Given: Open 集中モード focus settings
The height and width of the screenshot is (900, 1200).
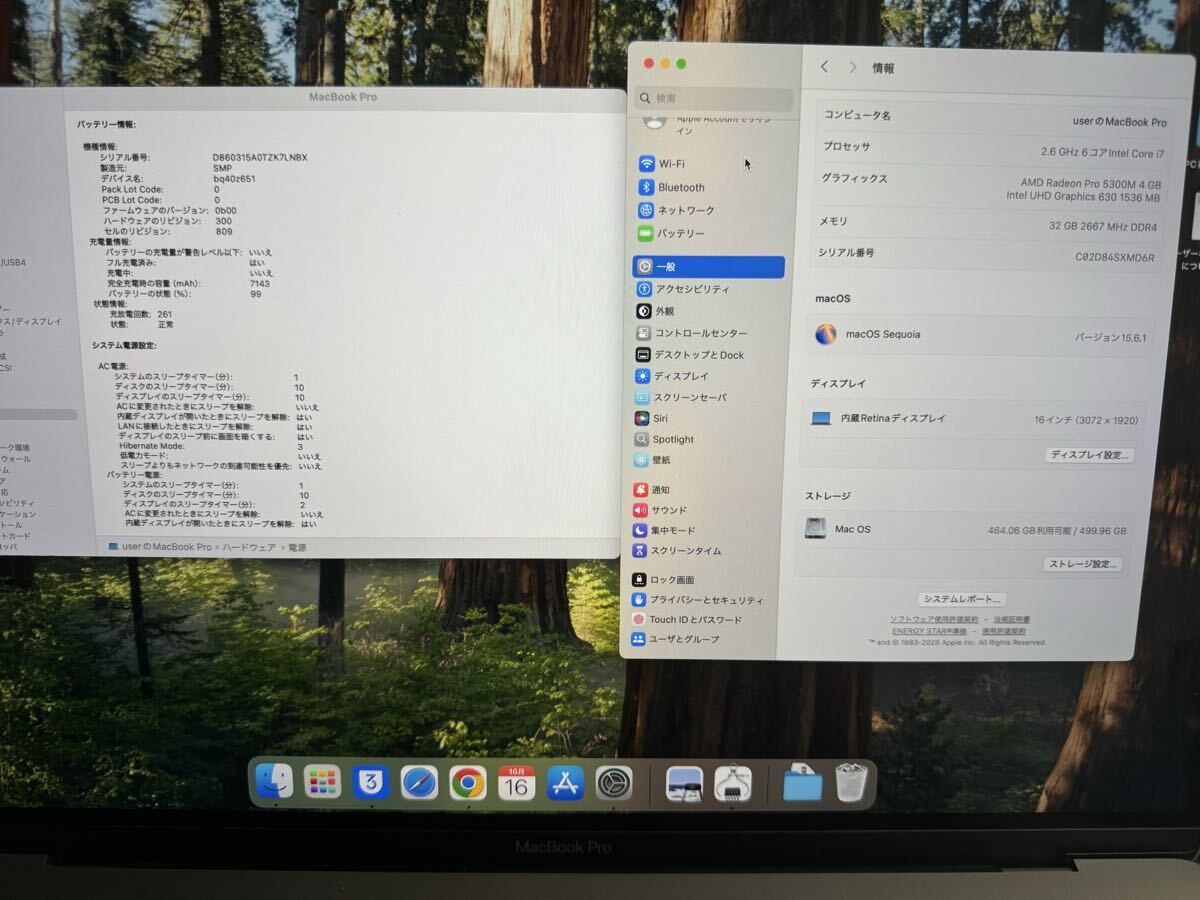Looking at the screenshot, I should [x=664, y=530].
